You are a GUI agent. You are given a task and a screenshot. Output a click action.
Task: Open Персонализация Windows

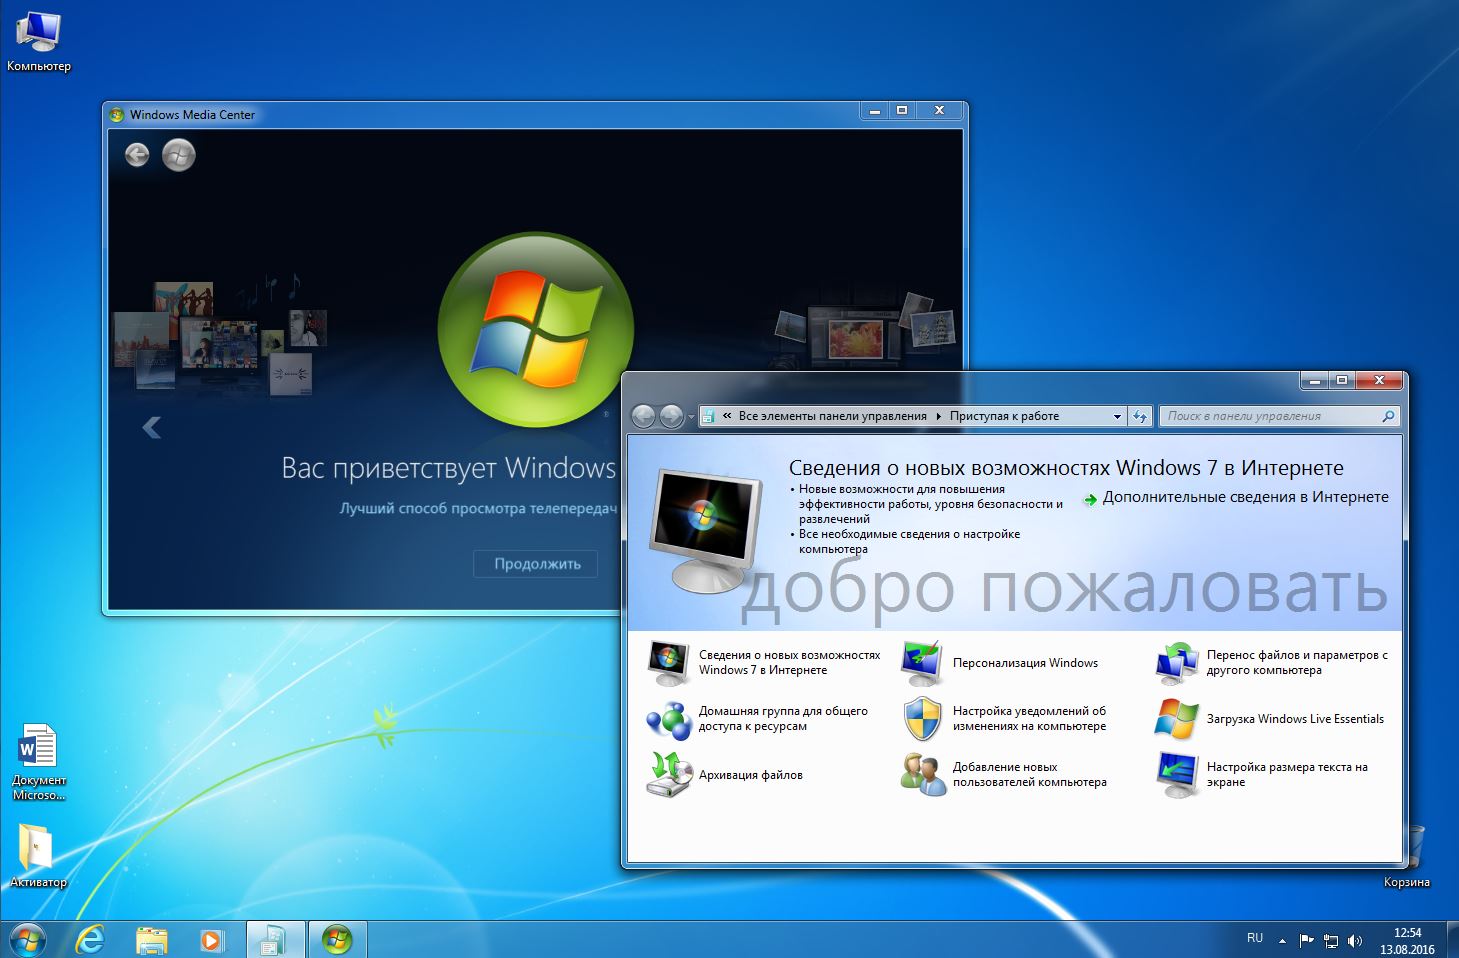pos(1000,663)
